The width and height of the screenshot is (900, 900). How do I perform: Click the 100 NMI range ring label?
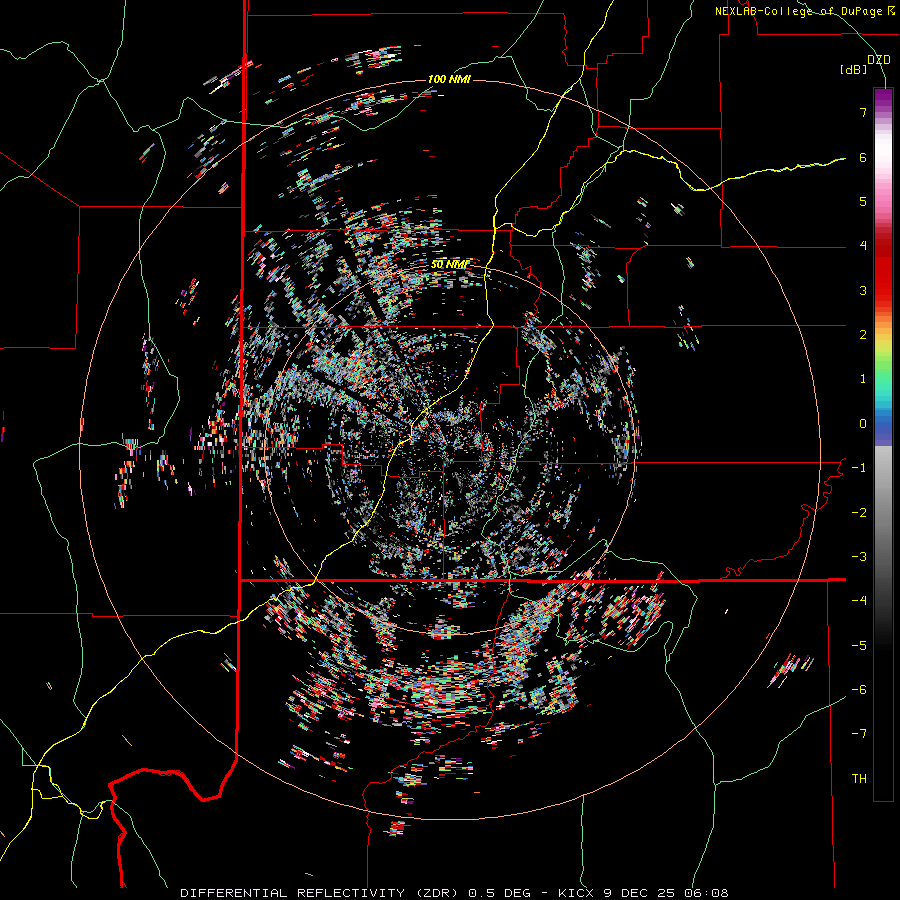pos(449,79)
